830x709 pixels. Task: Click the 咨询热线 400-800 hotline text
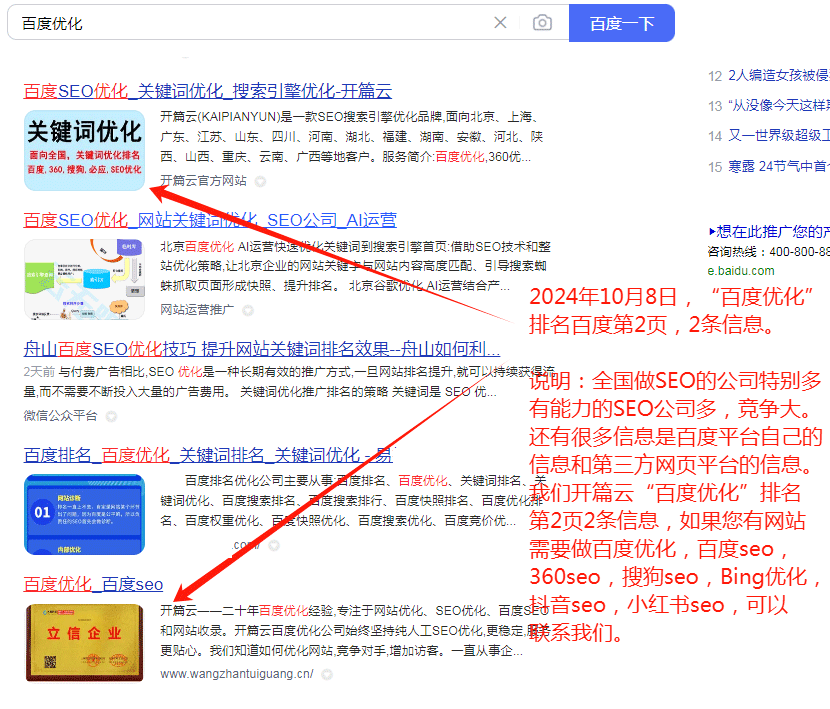(769, 252)
